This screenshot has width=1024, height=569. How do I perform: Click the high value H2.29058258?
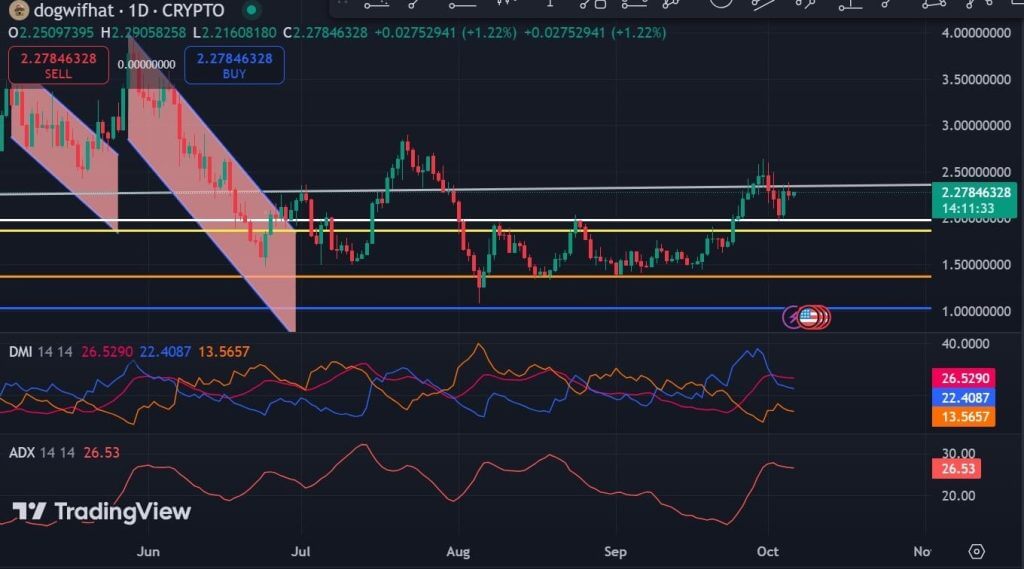coord(143,33)
